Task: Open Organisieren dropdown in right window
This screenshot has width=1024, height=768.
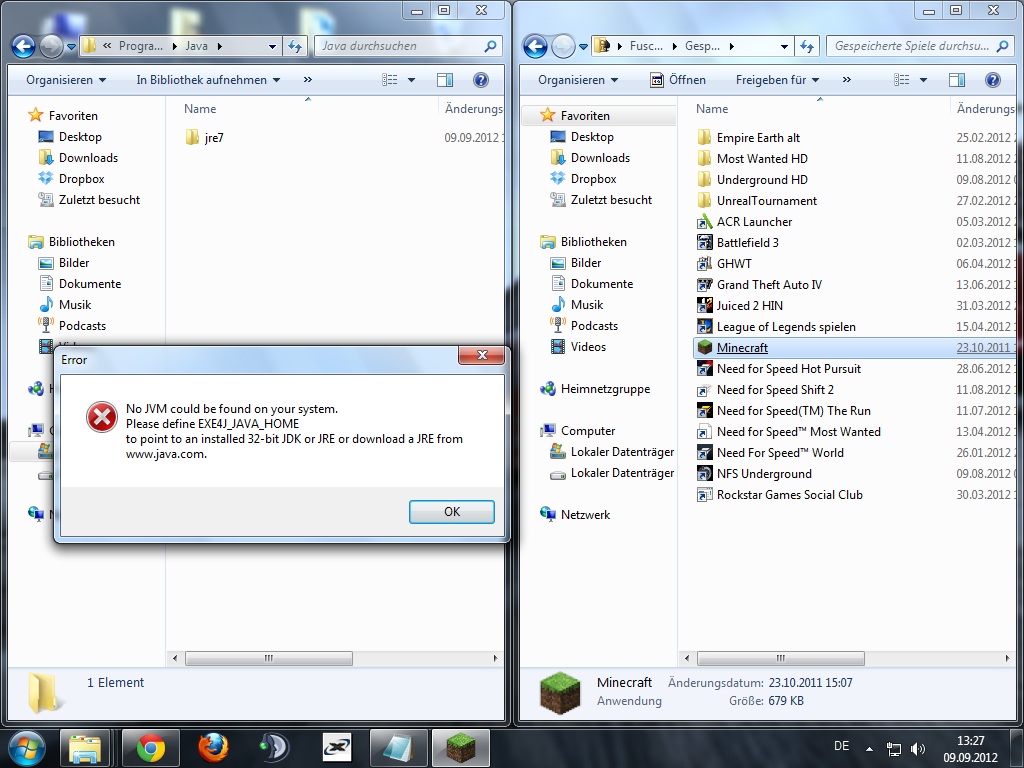Action: point(577,80)
